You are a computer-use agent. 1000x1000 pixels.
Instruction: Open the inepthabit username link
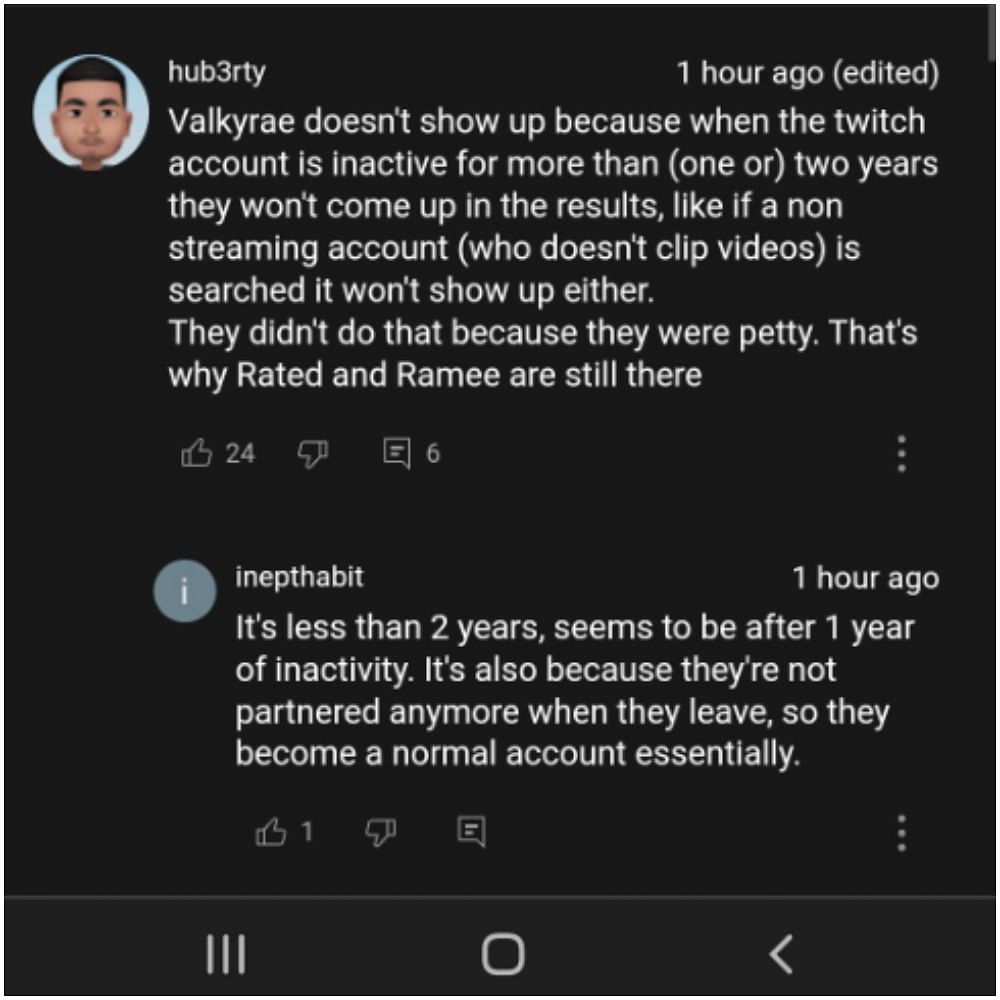(299, 577)
